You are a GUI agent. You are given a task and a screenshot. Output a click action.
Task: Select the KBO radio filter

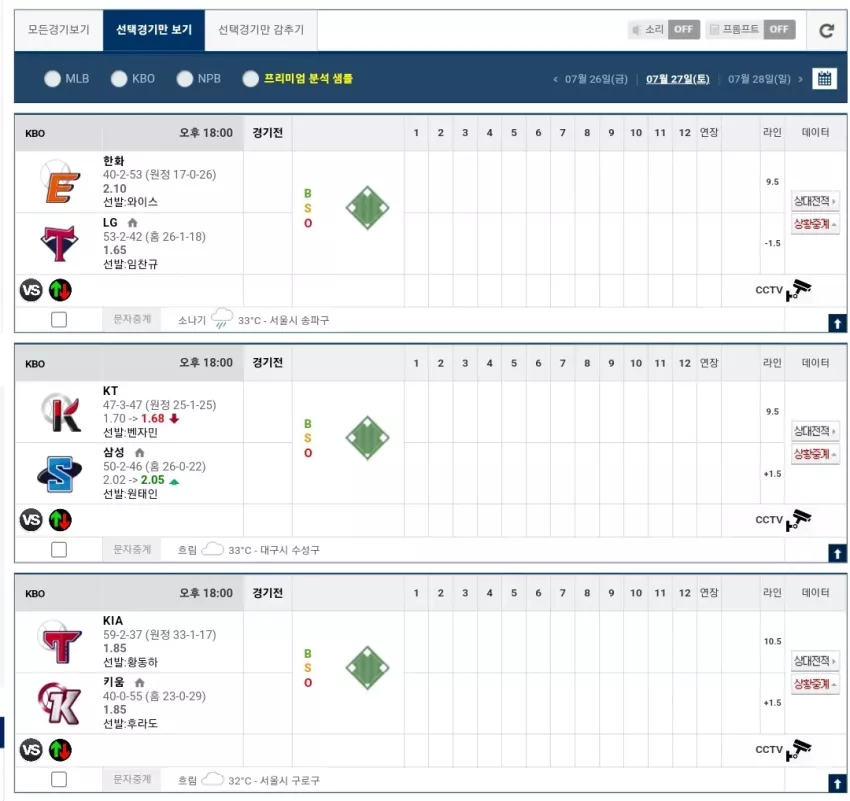click(119, 79)
